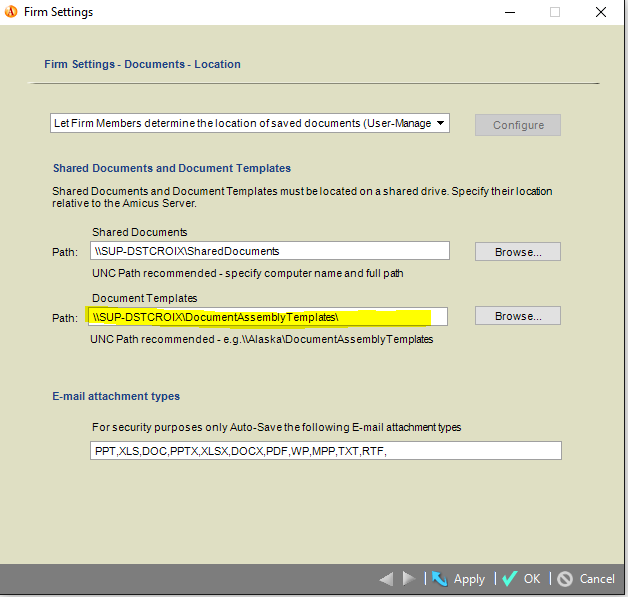
Task: Click the Document Templates label
Action: (145, 298)
